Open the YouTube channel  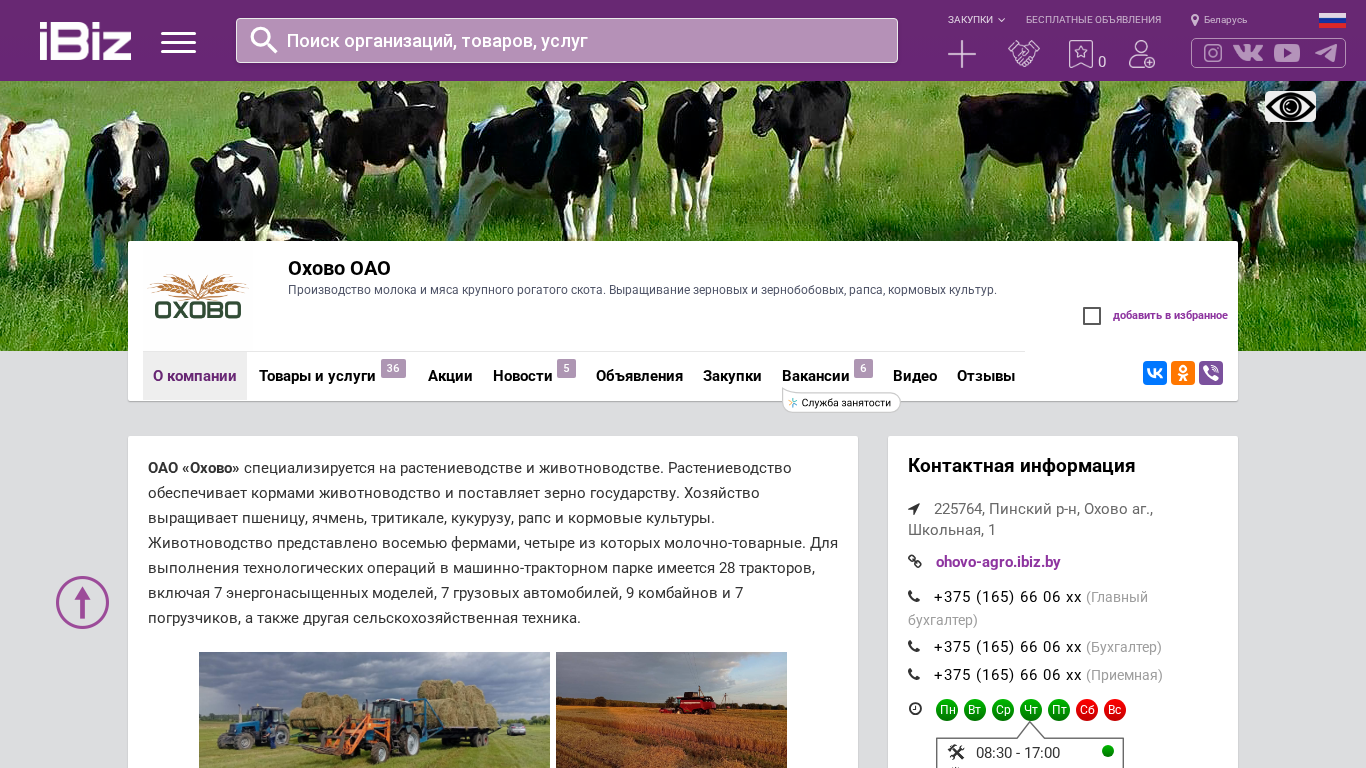coord(1287,53)
